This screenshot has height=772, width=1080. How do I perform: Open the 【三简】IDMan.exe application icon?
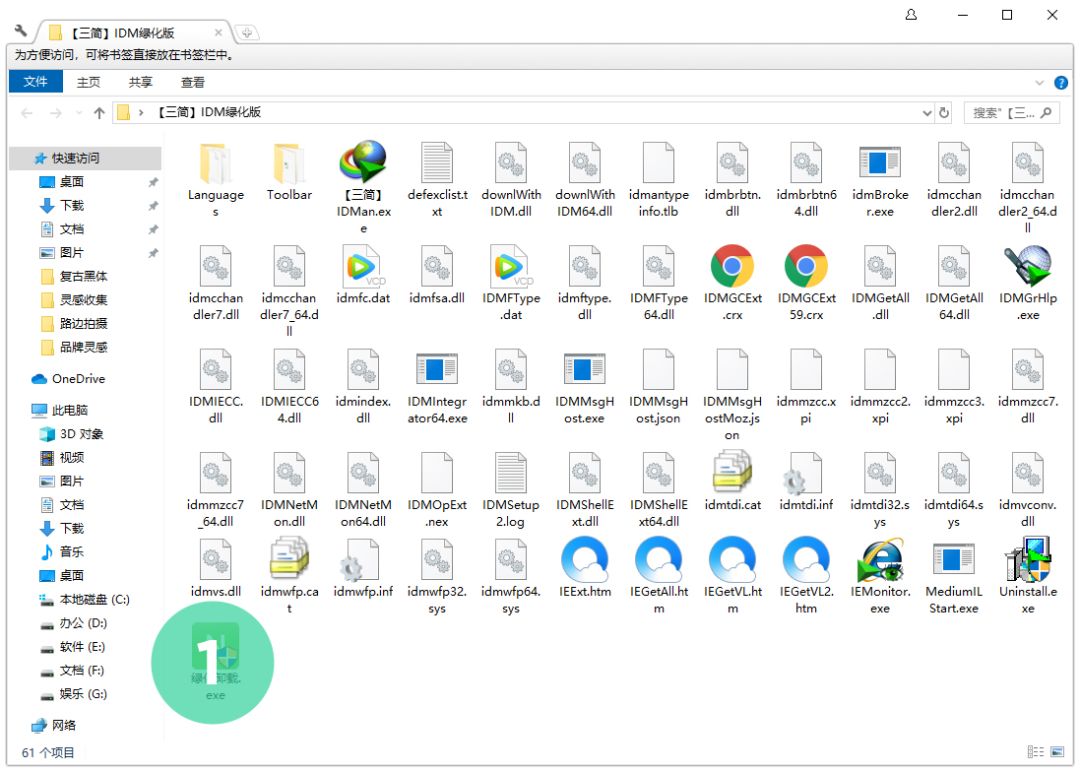pos(362,165)
